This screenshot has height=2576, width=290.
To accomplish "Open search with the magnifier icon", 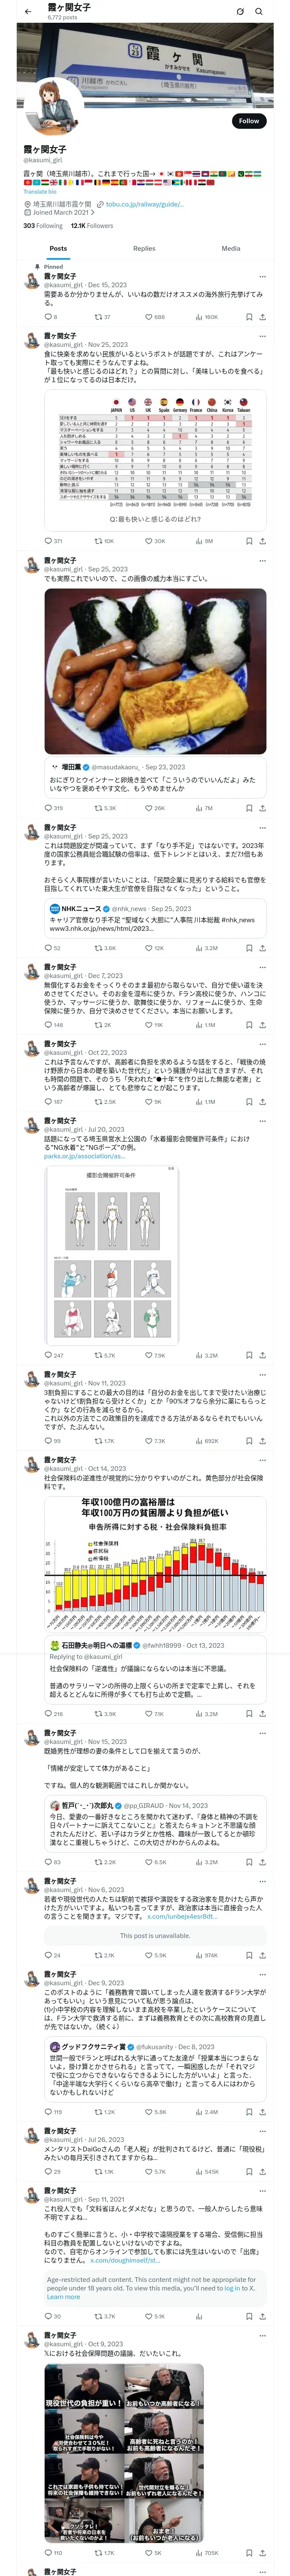I will (259, 11).
